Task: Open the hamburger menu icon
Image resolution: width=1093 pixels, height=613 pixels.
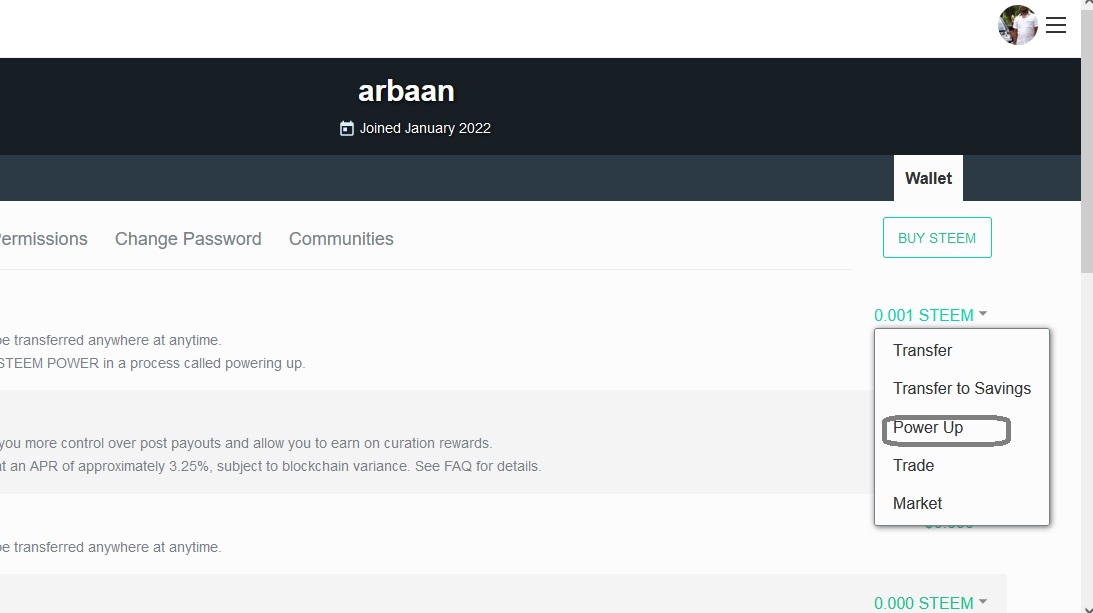Action: (1055, 25)
